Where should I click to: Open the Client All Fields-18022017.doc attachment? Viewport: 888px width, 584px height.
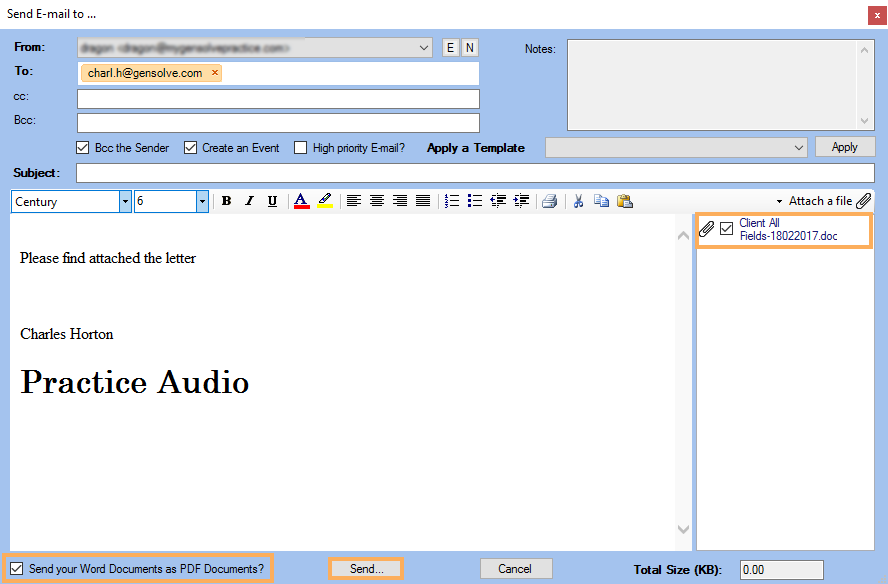point(788,229)
